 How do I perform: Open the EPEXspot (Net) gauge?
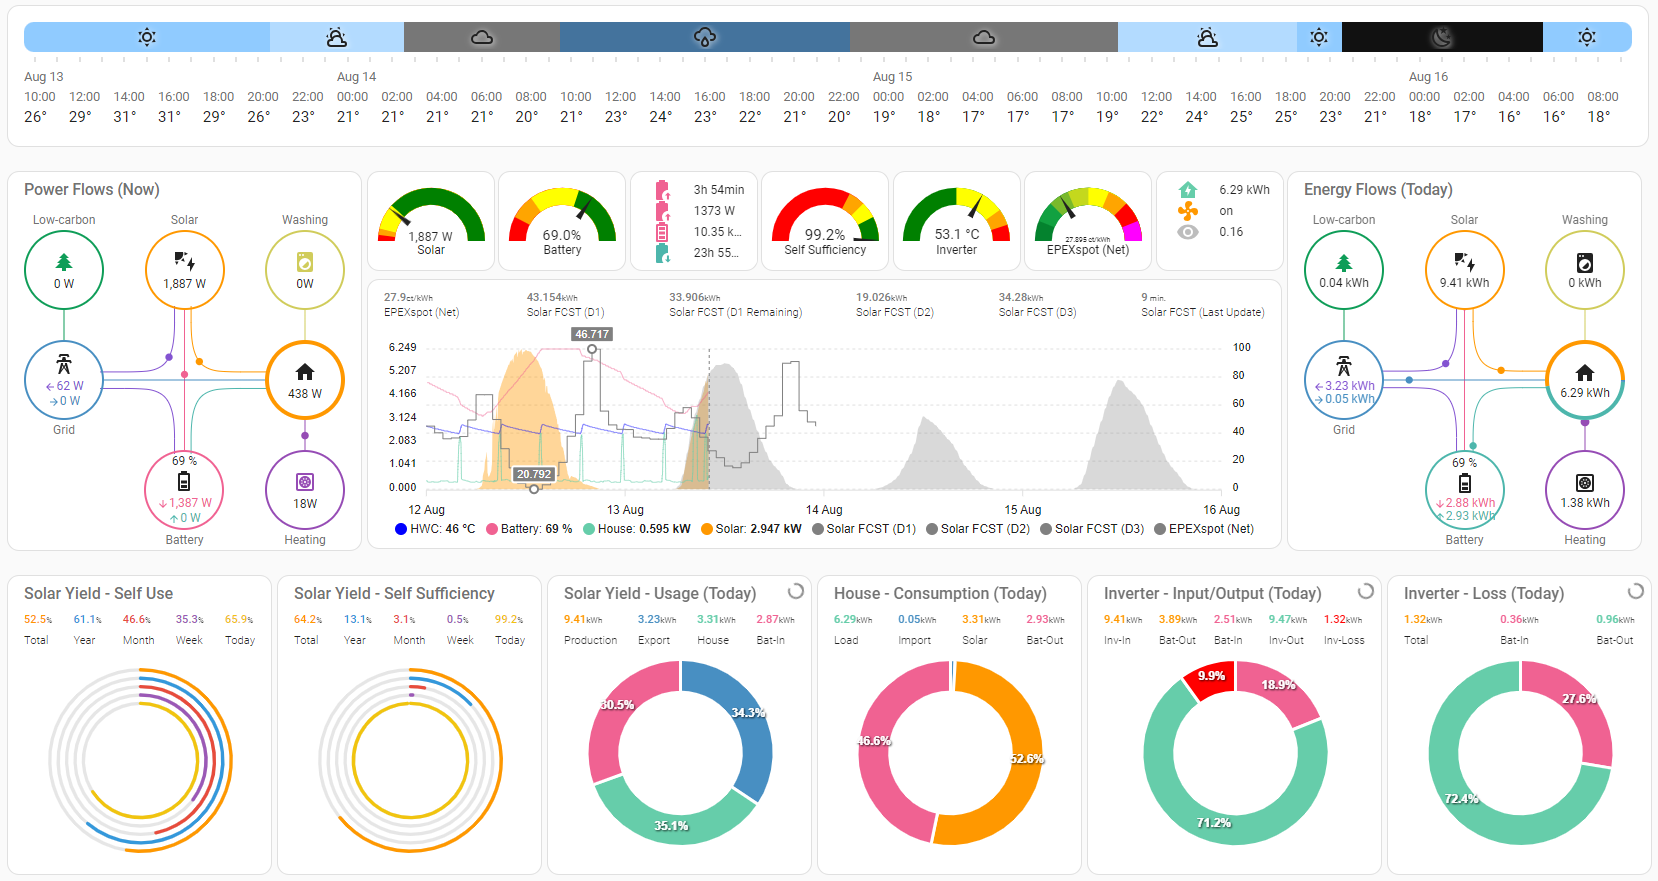click(1088, 221)
